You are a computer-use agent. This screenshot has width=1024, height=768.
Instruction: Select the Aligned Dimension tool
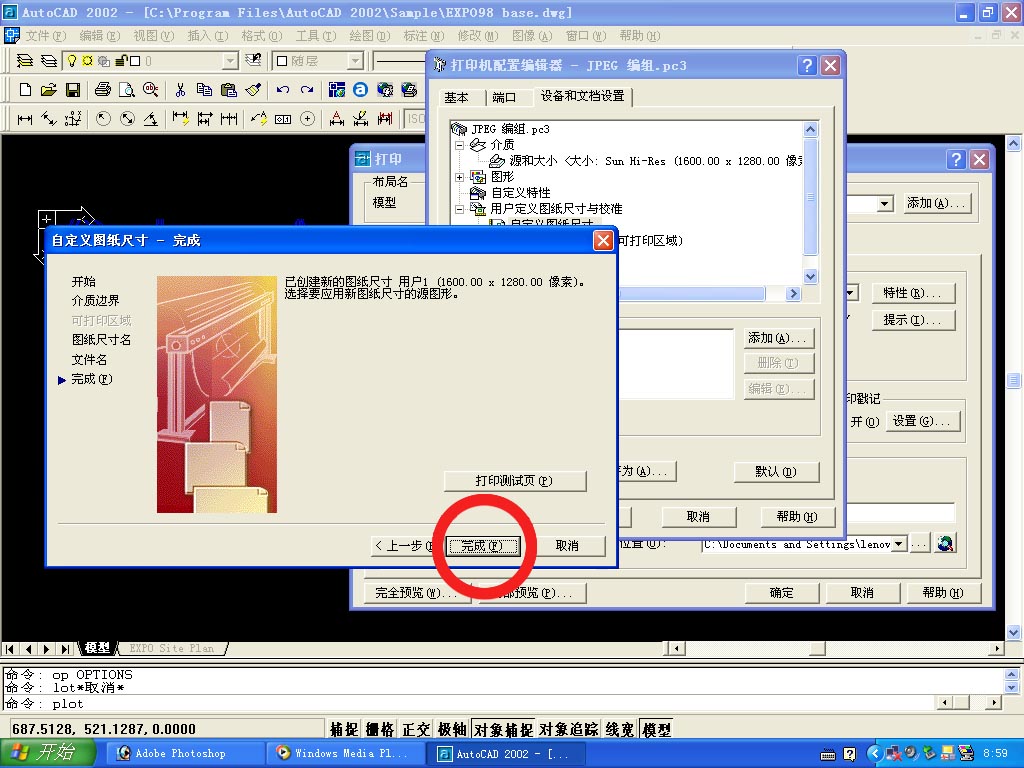coord(49,119)
